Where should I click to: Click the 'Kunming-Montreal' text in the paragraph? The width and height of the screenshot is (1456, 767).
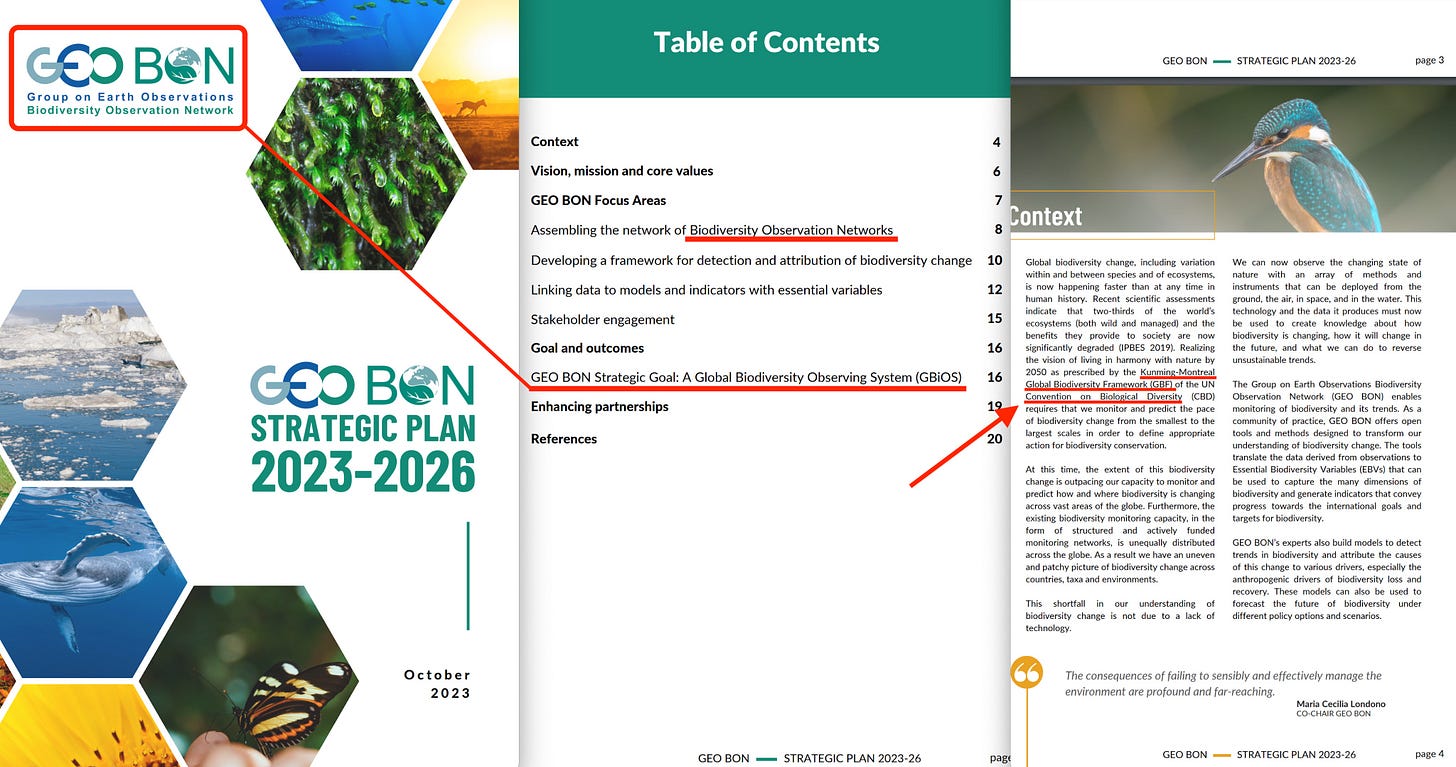point(1177,372)
